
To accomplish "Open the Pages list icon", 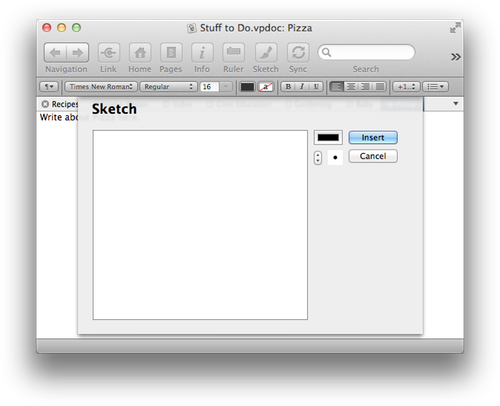I will (171, 53).
